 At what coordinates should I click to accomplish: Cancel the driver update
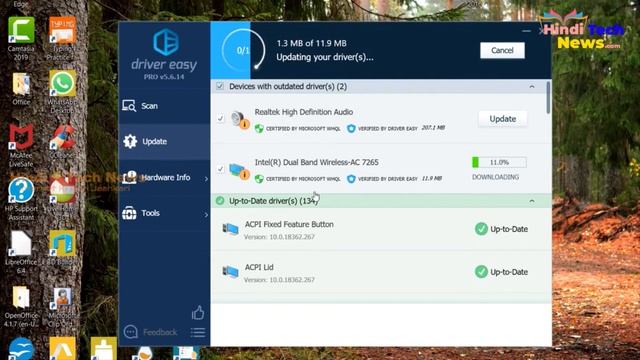(x=502, y=51)
